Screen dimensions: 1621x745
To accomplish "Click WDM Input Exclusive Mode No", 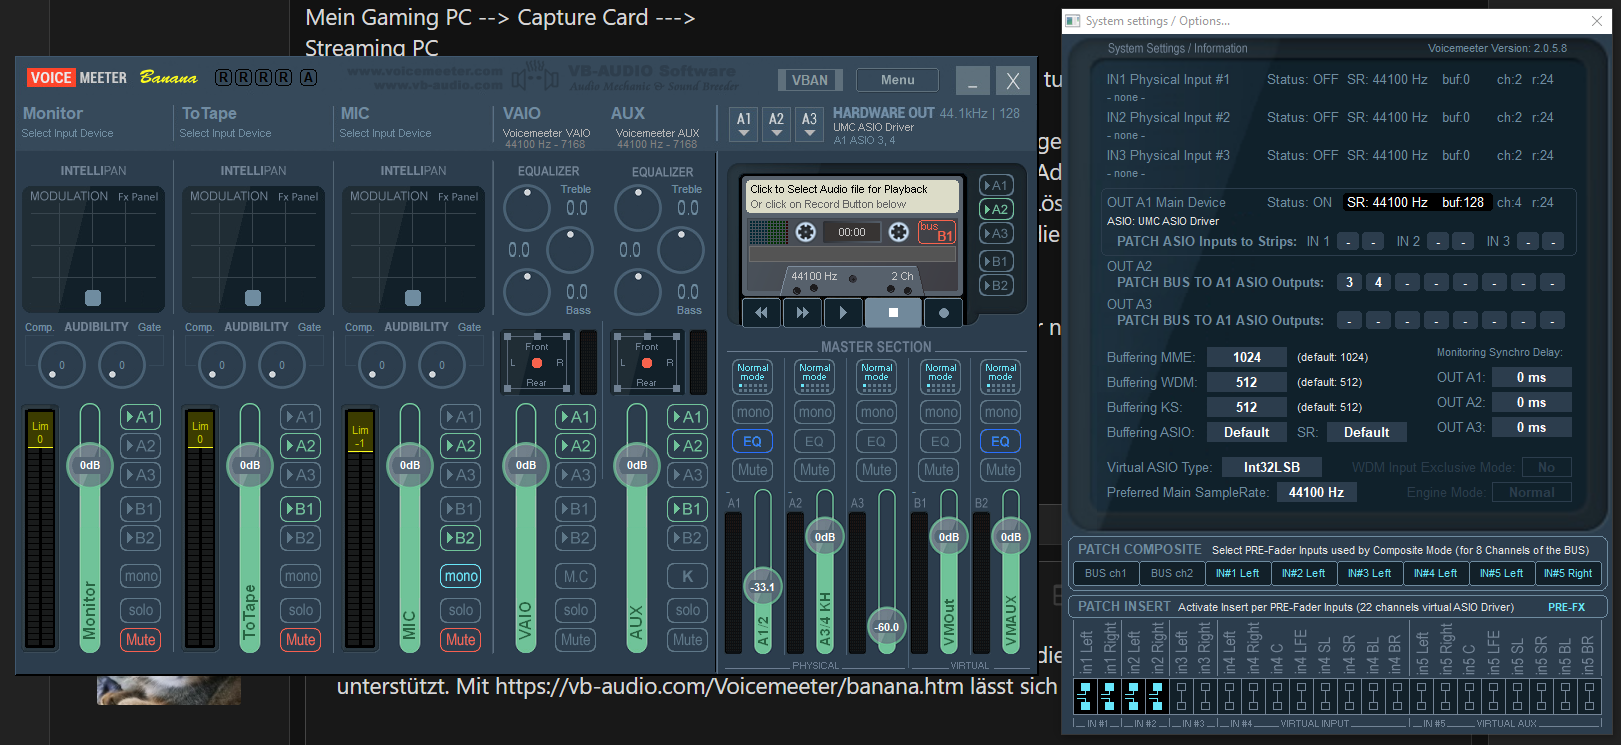I will point(1546,467).
